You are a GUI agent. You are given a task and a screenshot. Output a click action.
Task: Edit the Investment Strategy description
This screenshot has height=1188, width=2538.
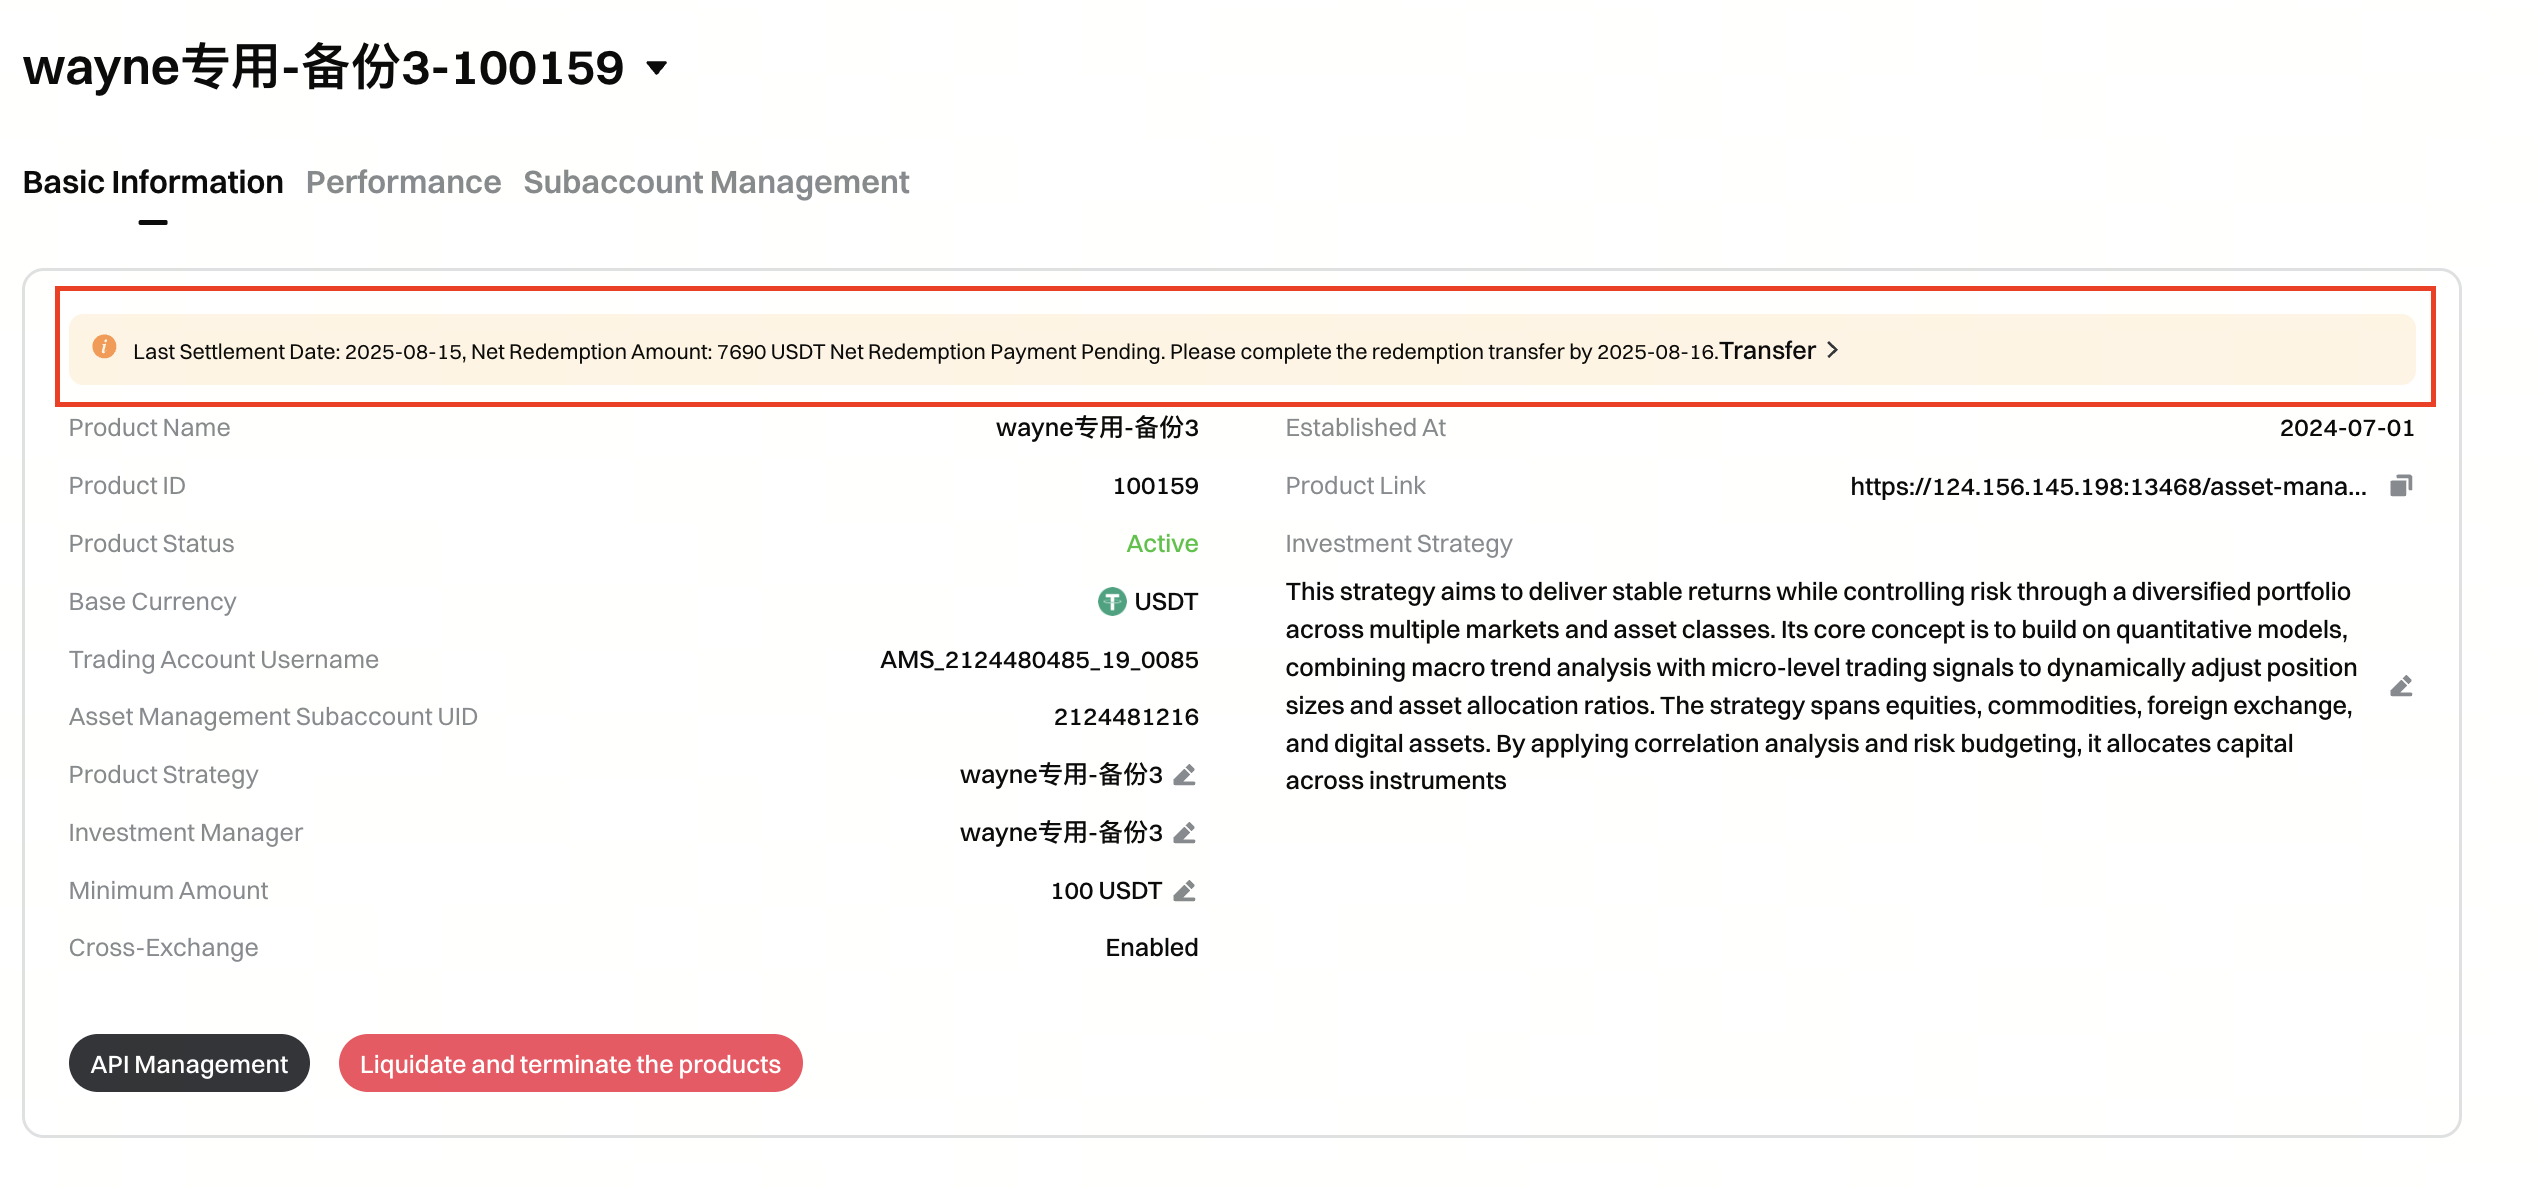2401,685
